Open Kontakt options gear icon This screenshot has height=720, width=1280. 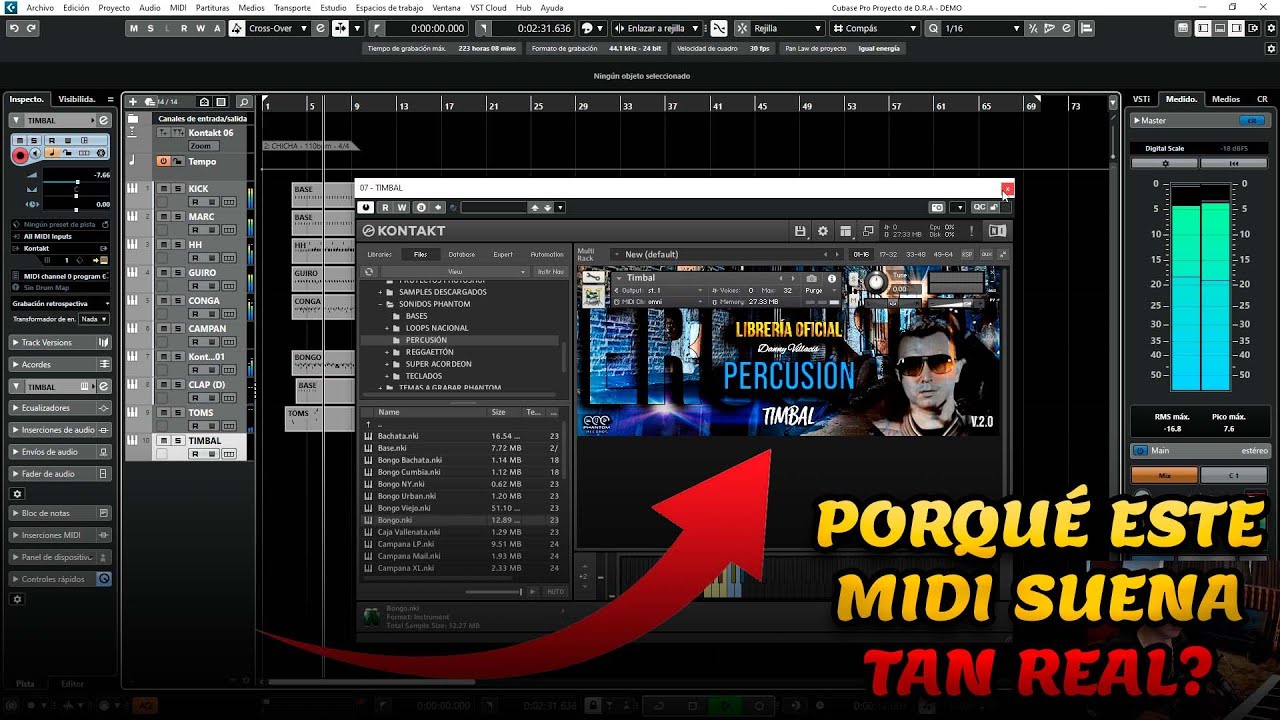coord(823,231)
